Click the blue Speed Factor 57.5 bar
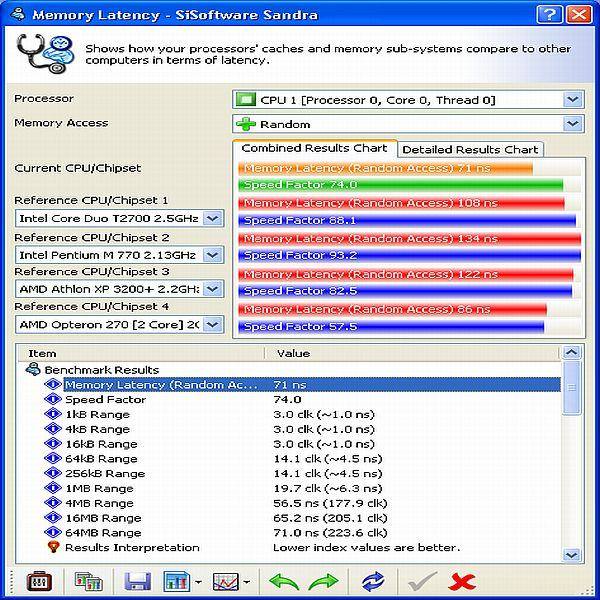600x600 pixels. (391, 326)
